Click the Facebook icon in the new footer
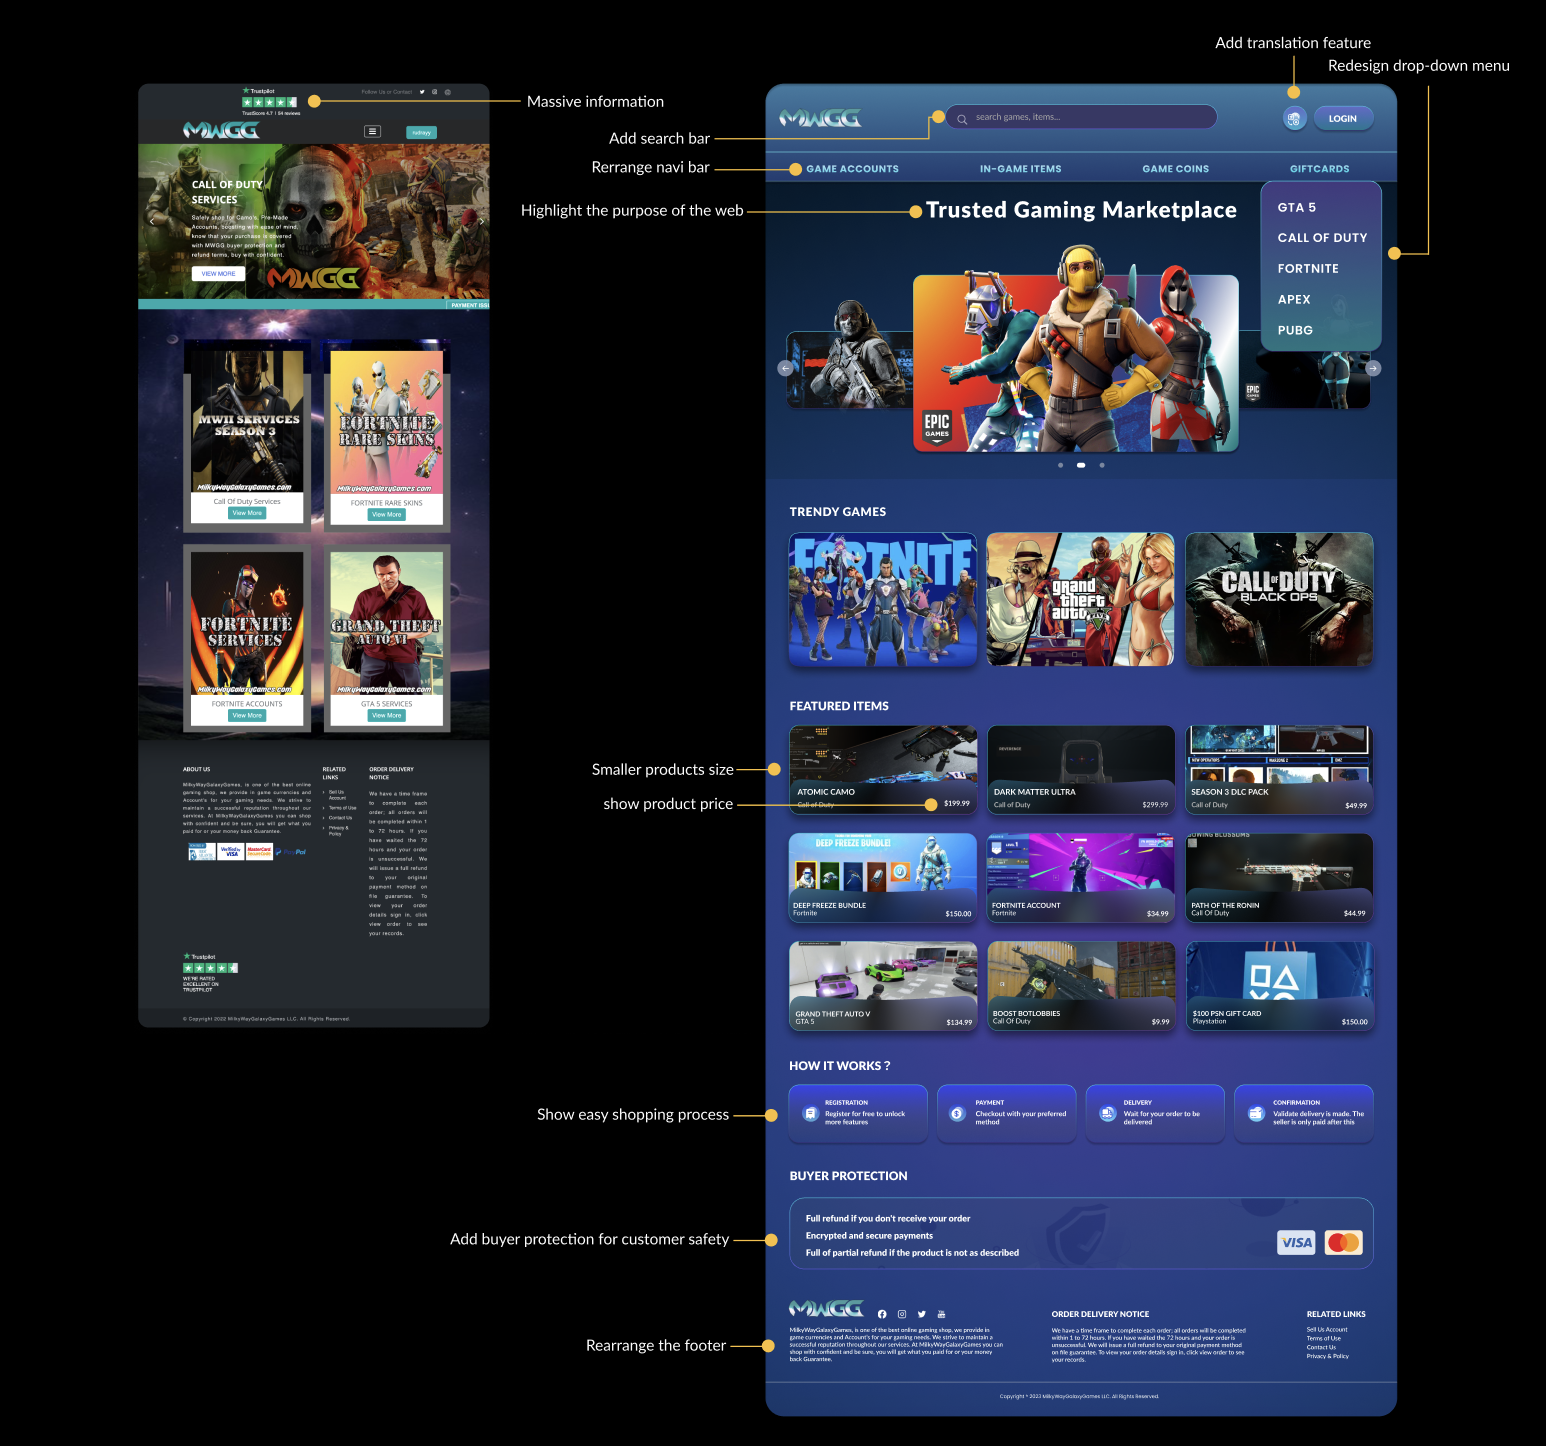The height and width of the screenshot is (1446, 1546). pos(882,1314)
